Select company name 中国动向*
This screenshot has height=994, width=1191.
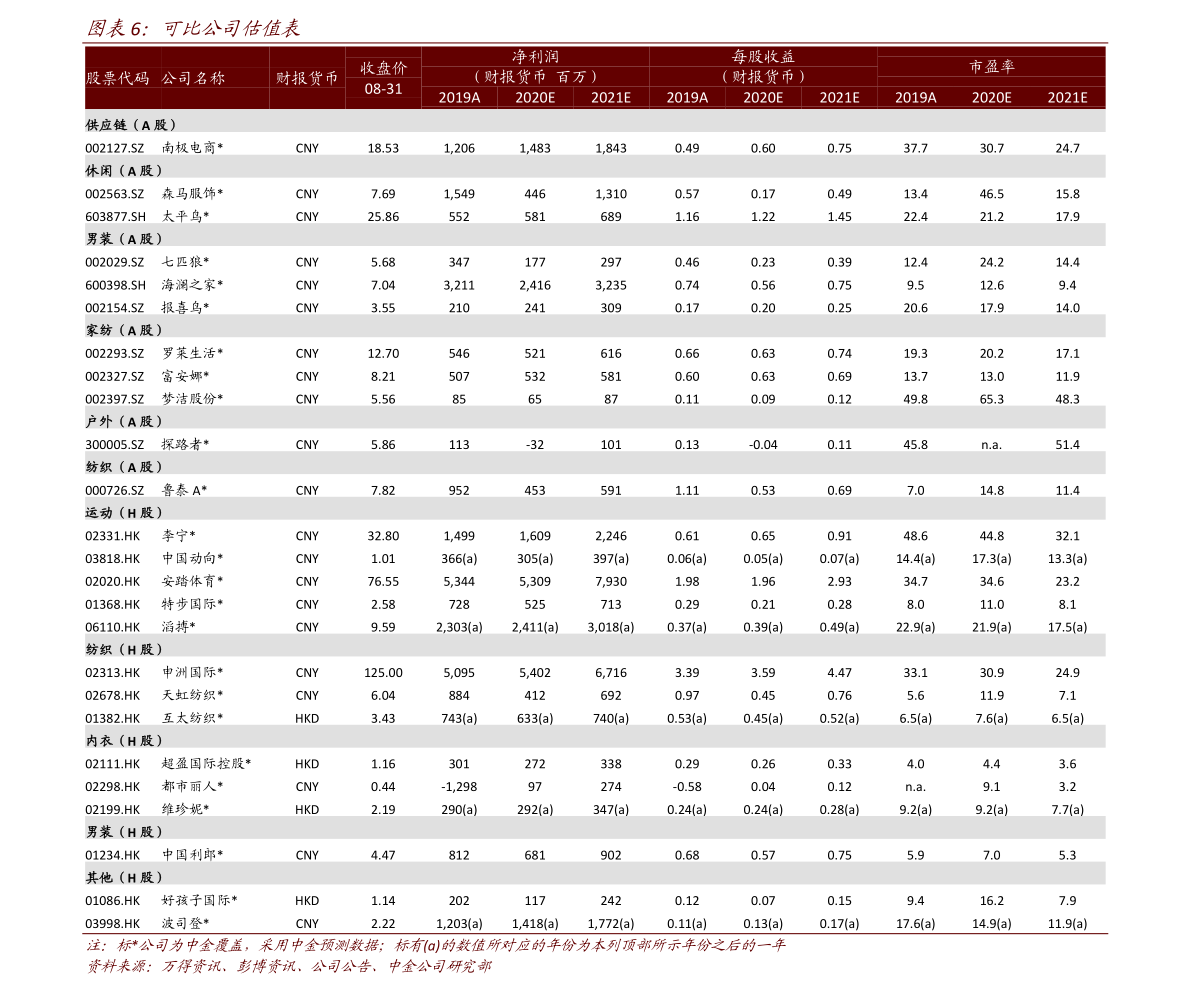point(192,558)
